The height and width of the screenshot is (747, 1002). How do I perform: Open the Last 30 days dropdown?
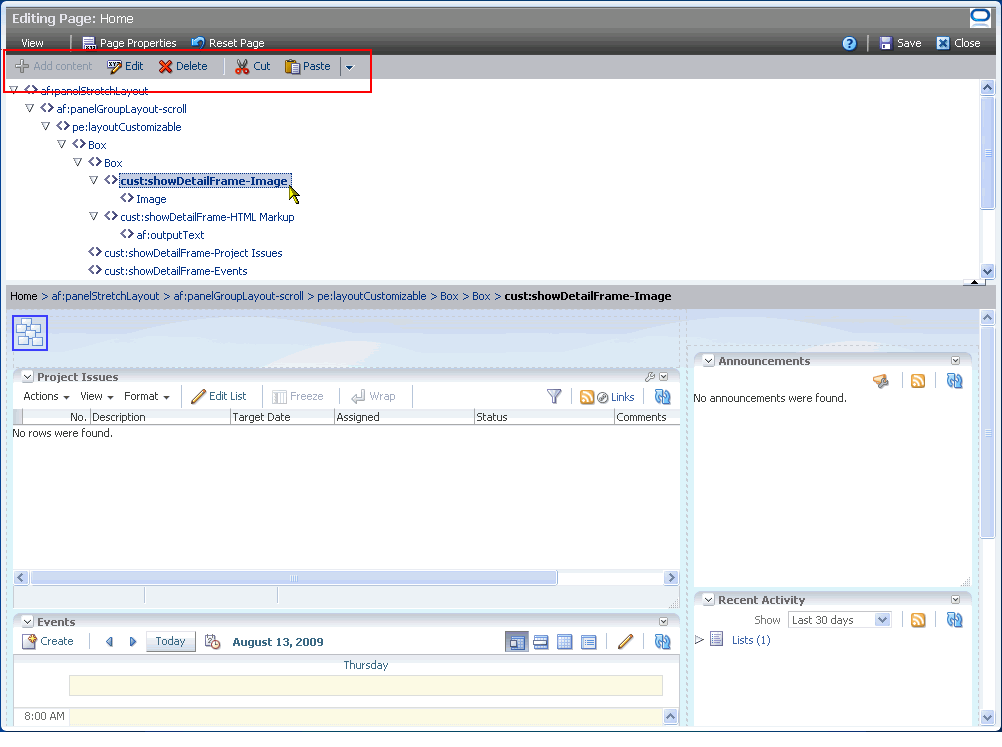839,620
